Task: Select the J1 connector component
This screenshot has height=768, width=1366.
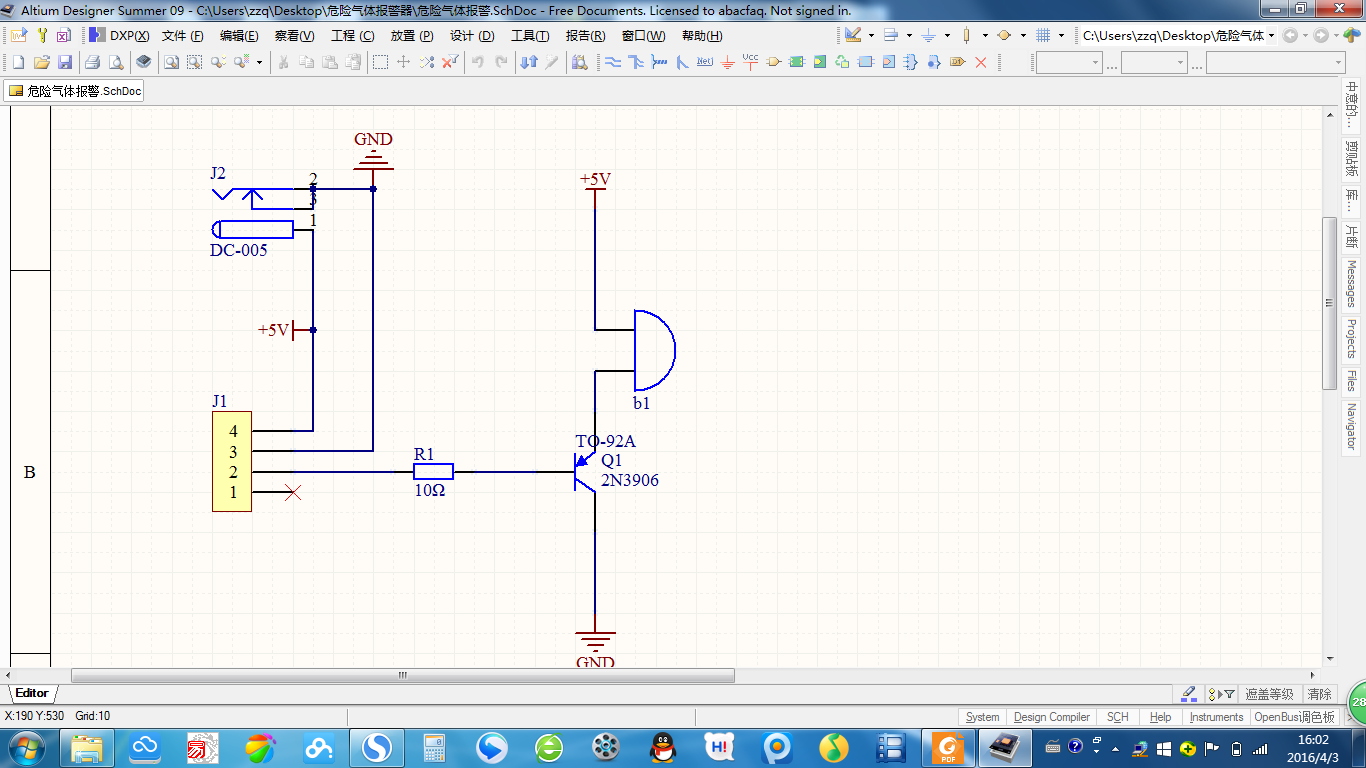Action: (231, 461)
